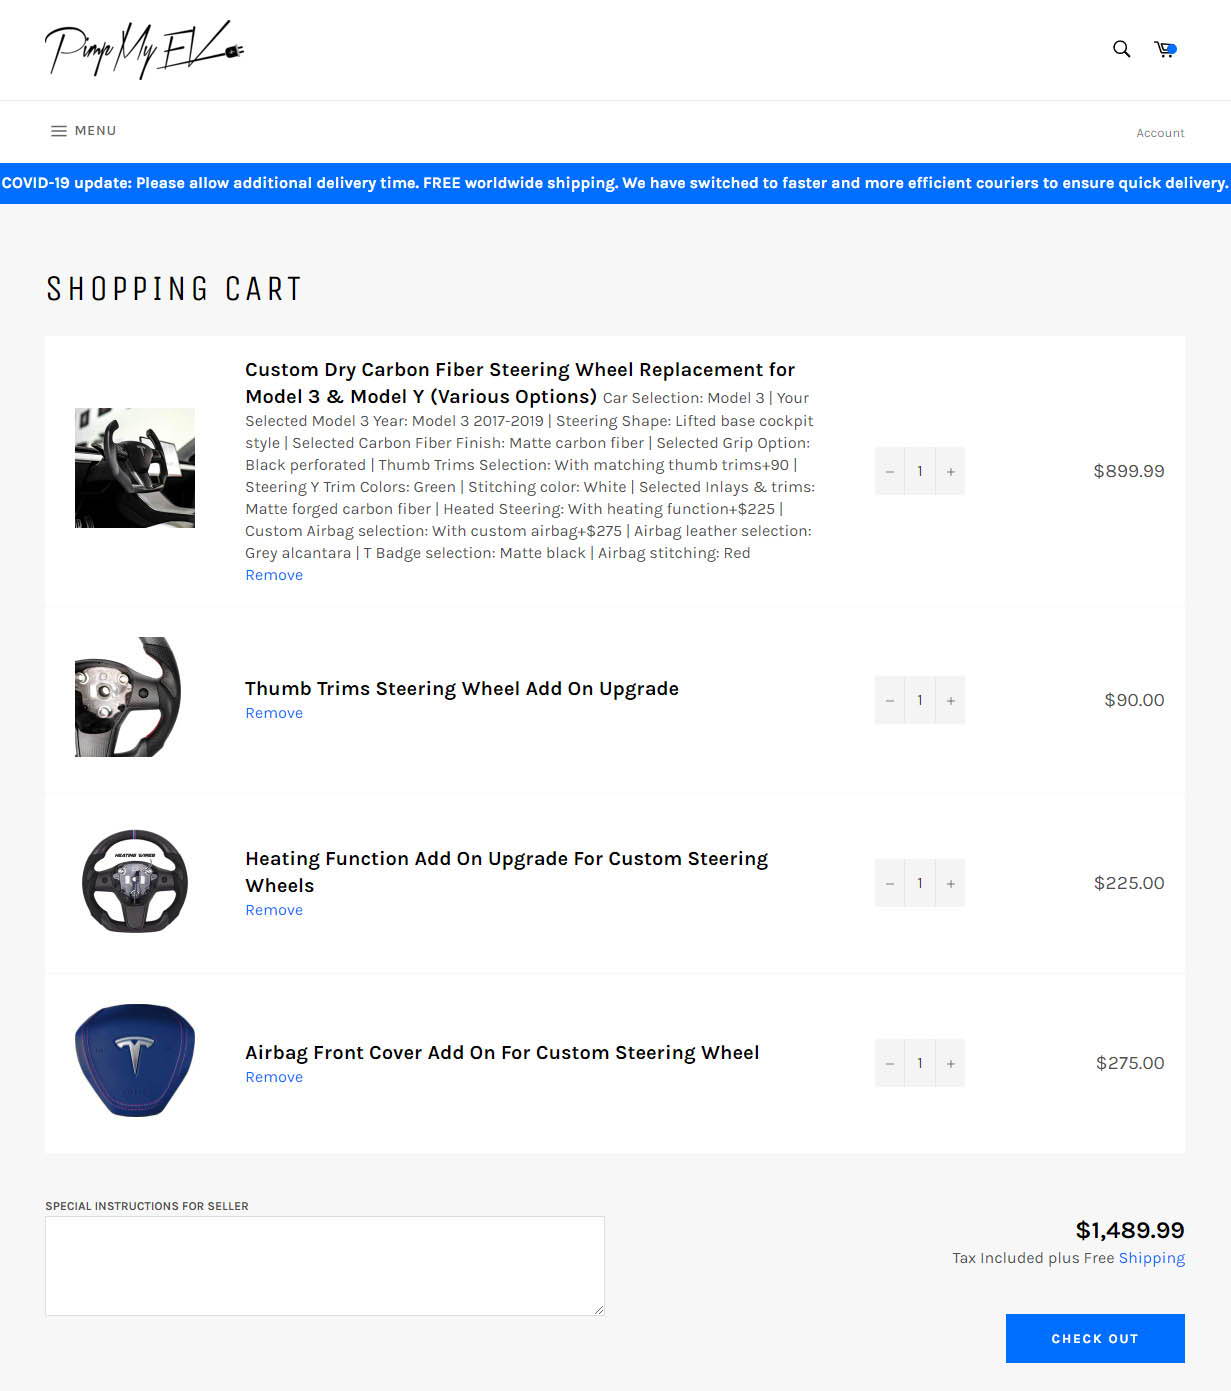Increase quantity of Carbon Fiber Steering Wheel
Viewport: 1231px width, 1391px height.
point(950,471)
